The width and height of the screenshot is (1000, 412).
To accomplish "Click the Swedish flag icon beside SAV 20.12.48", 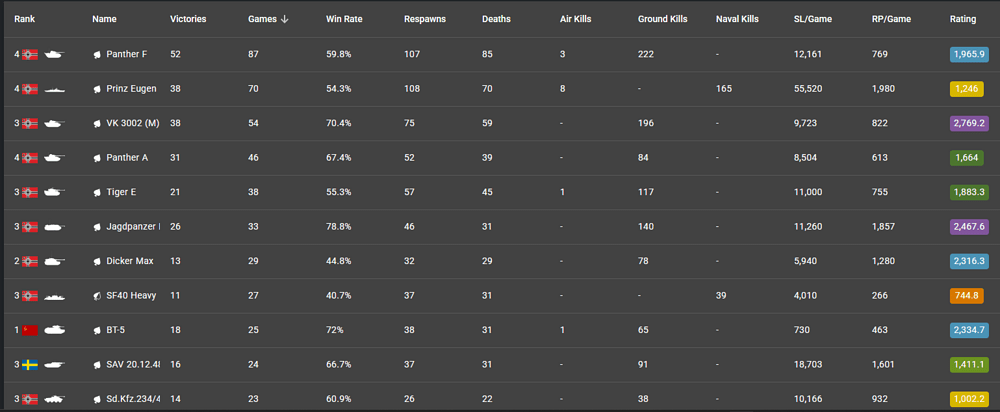I will (x=30, y=365).
